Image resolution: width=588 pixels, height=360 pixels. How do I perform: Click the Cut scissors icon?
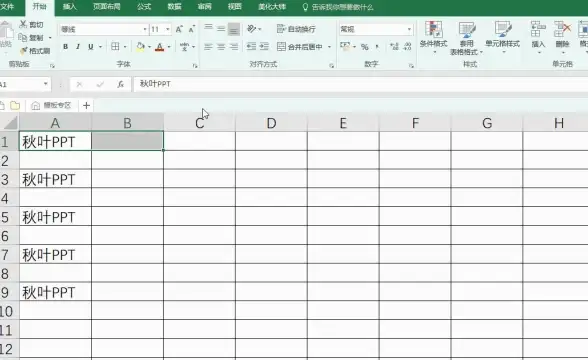[23, 24]
